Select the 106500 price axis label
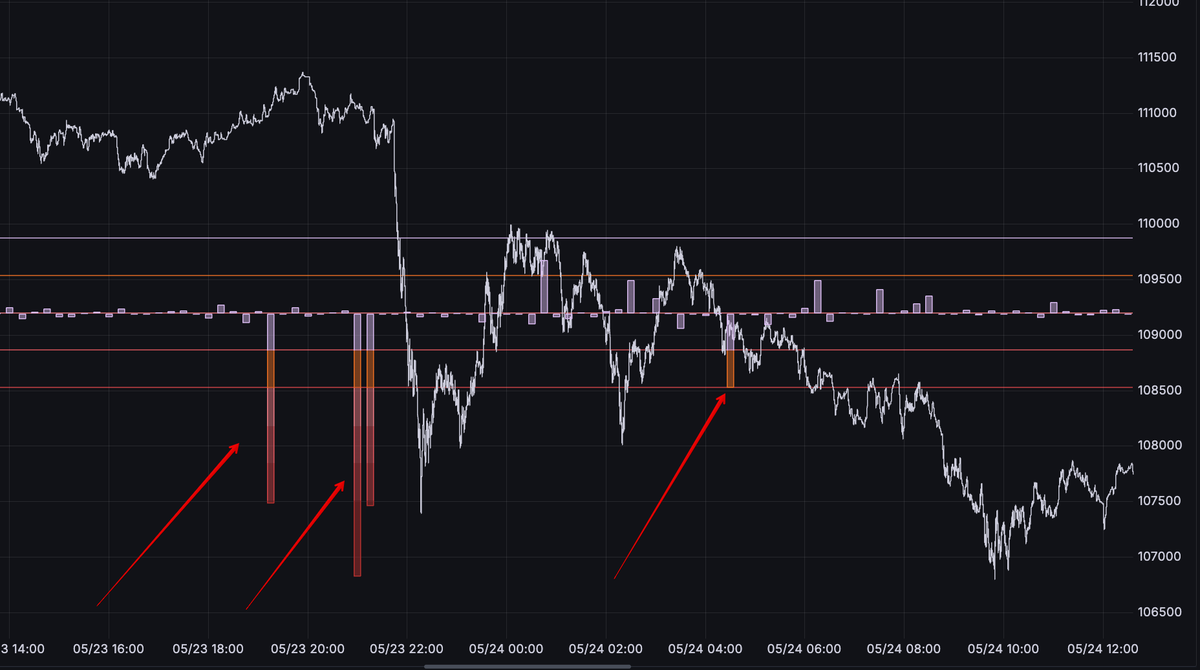1200x670 pixels. pos(1157,612)
